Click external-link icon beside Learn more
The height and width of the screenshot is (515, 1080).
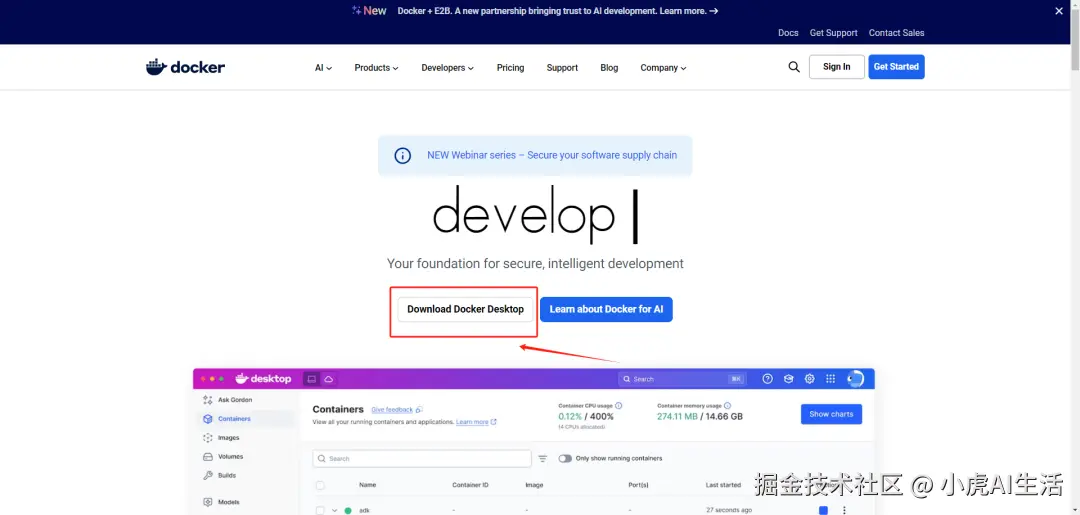click(x=494, y=422)
